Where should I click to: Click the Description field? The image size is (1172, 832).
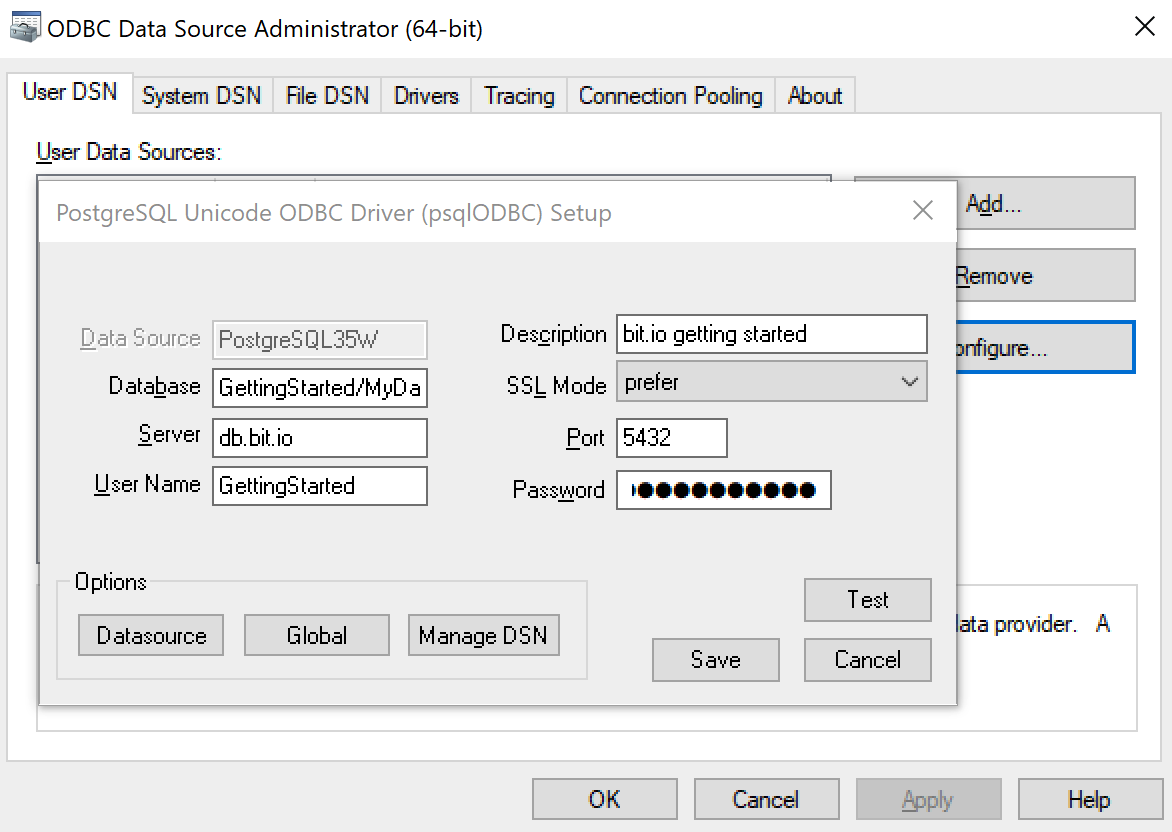(771, 333)
